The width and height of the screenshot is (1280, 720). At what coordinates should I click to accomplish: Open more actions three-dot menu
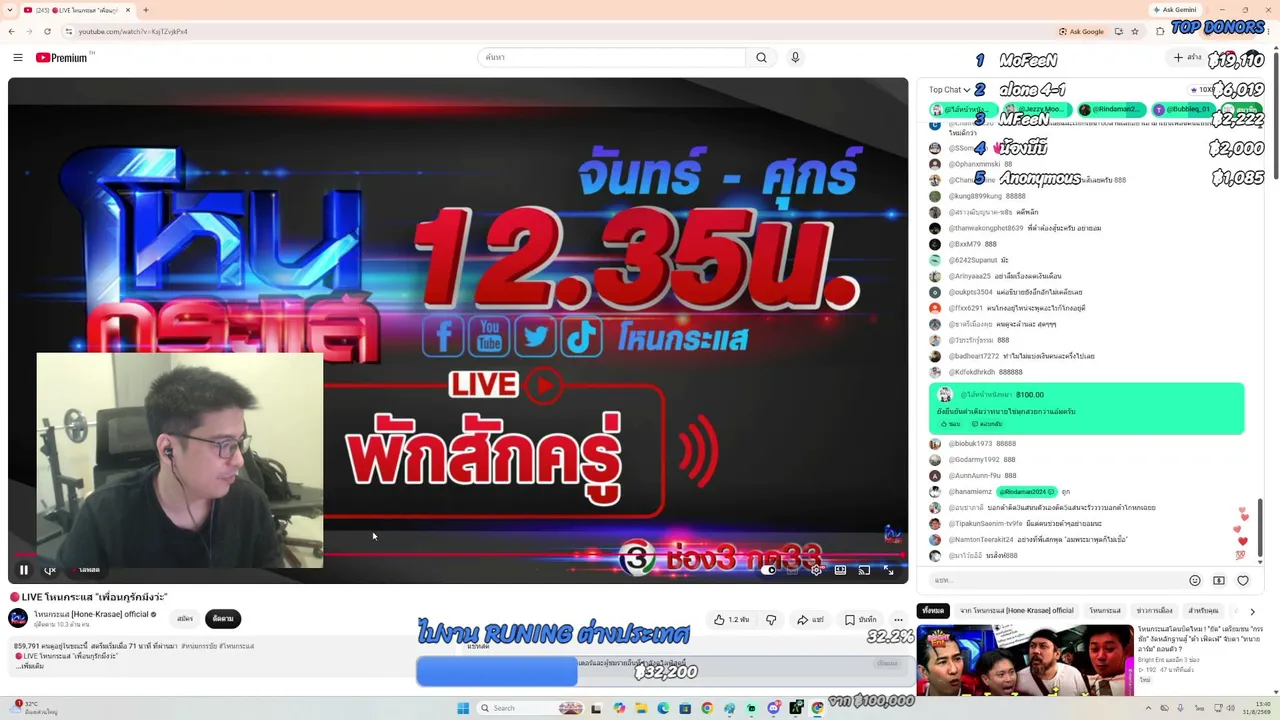(x=898, y=620)
